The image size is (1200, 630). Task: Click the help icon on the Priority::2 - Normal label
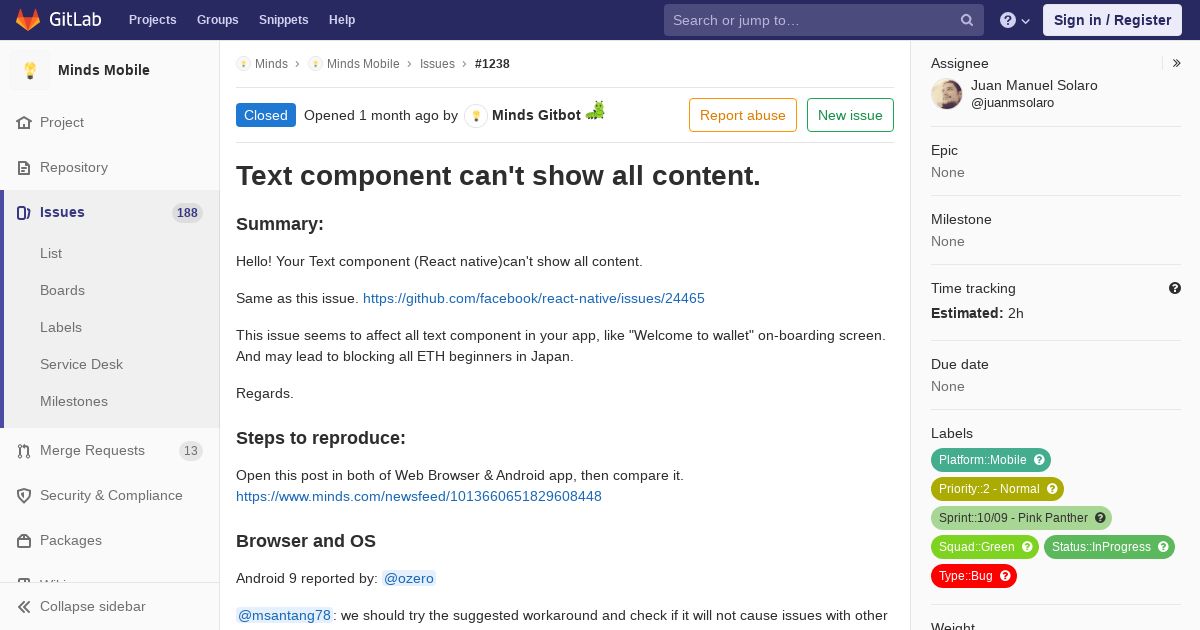1052,489
